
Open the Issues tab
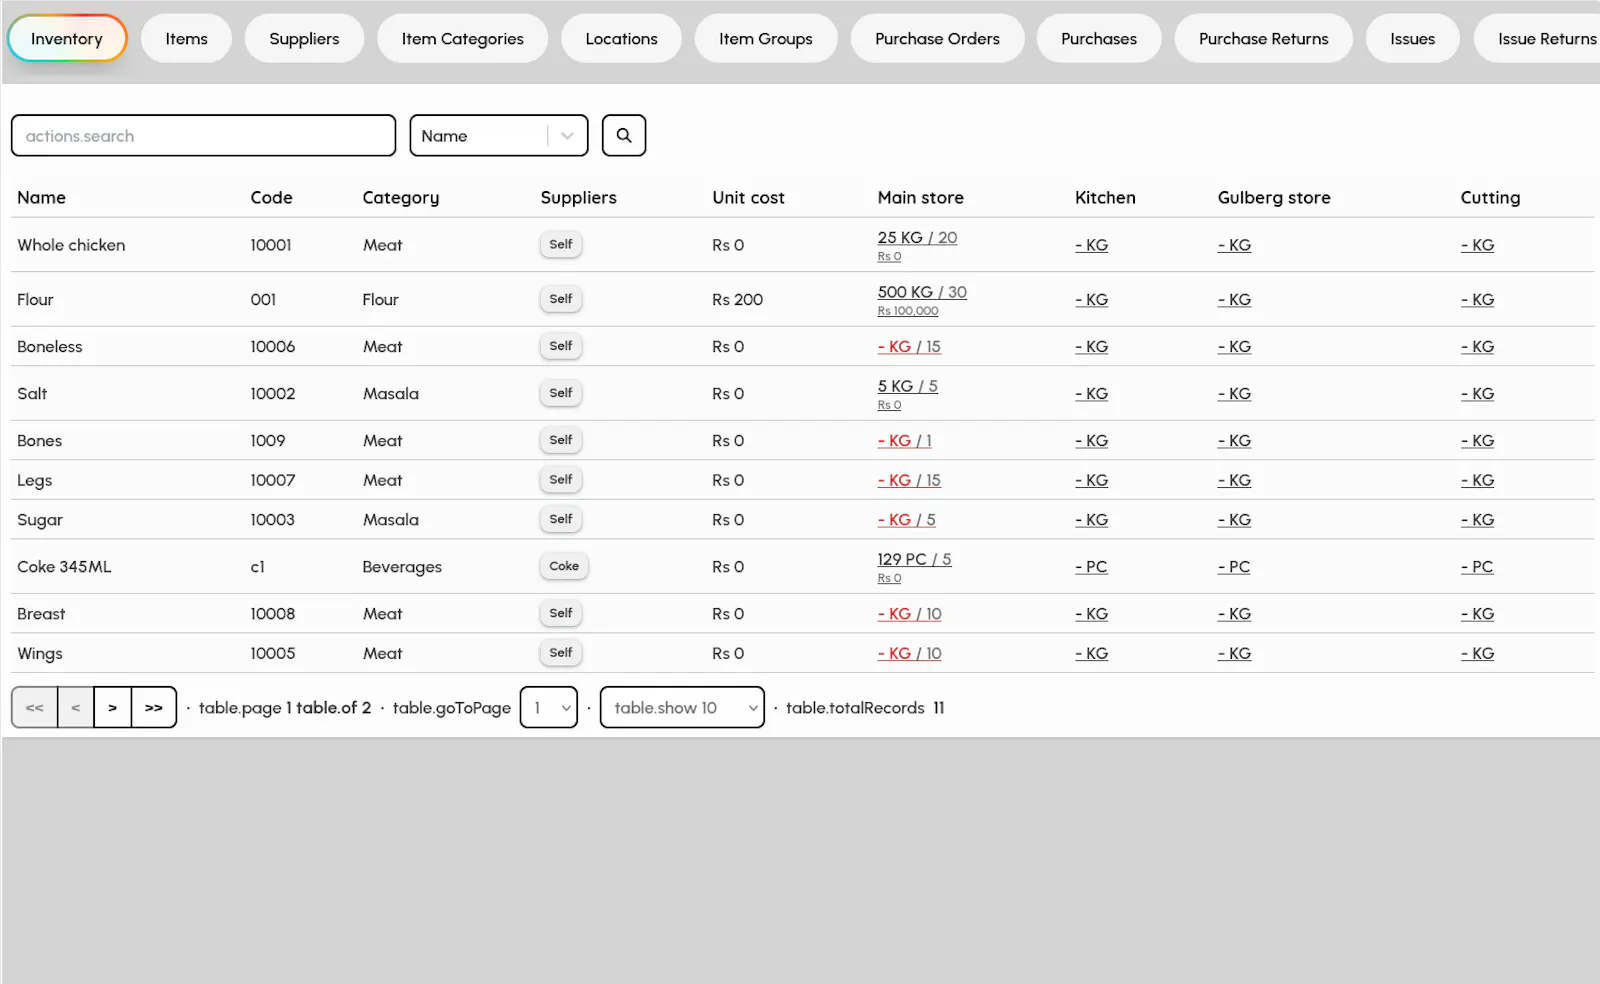pos(1413,39)
